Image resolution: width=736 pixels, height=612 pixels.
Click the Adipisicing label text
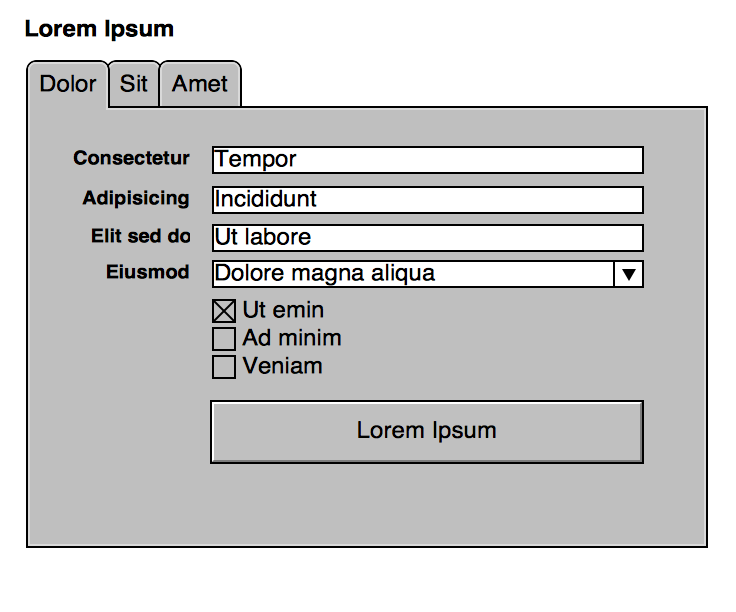pyautogui.click(x=136, y=198)
